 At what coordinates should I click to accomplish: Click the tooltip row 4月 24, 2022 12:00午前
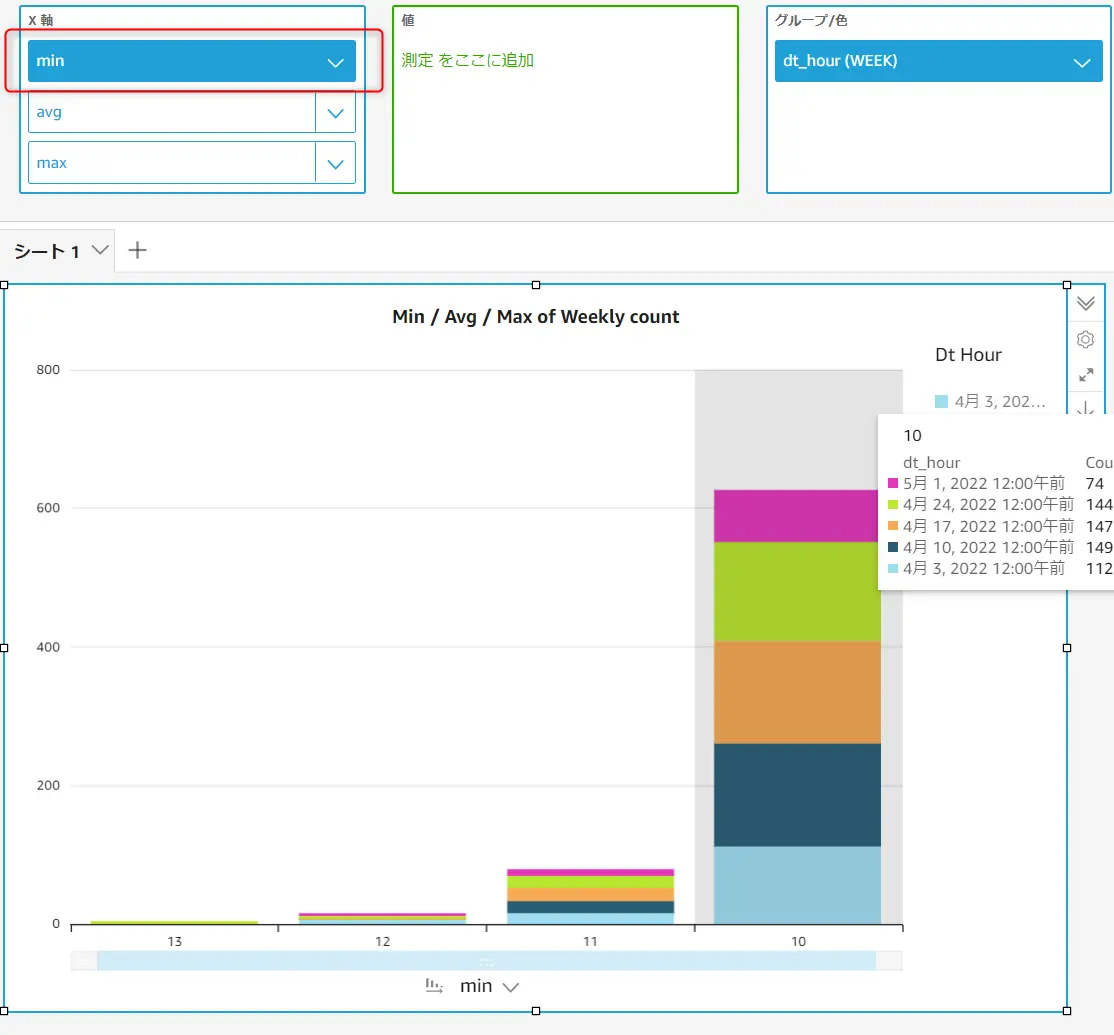(x=988, y=505)
